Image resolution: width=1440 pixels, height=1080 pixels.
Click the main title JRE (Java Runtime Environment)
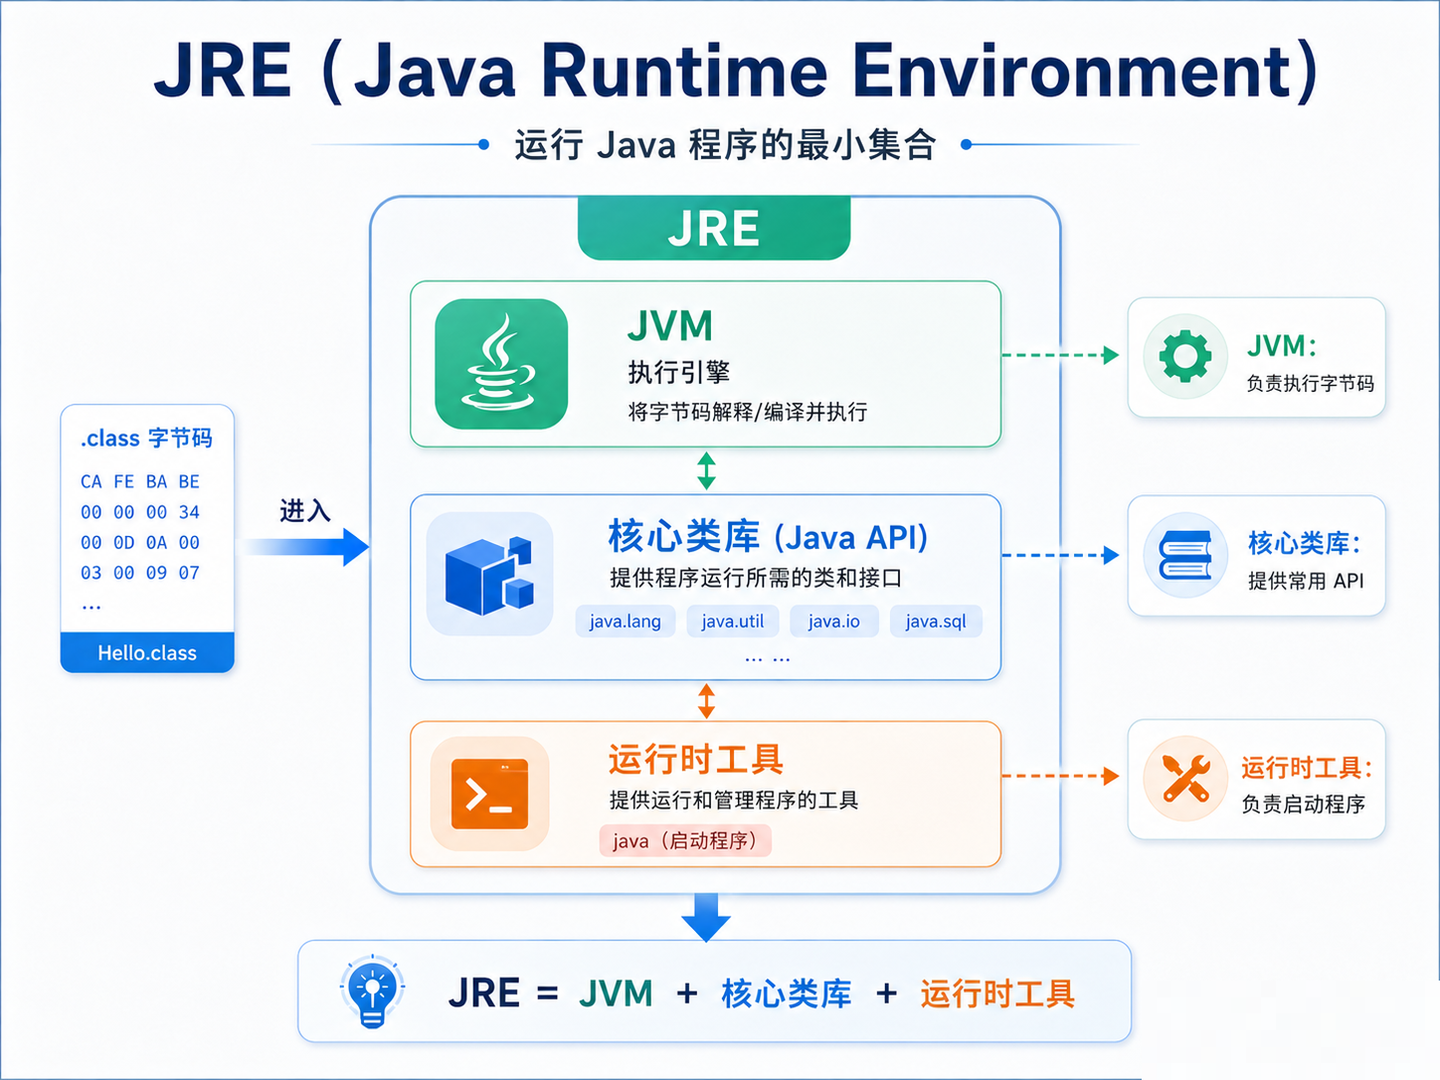[736, 70]
